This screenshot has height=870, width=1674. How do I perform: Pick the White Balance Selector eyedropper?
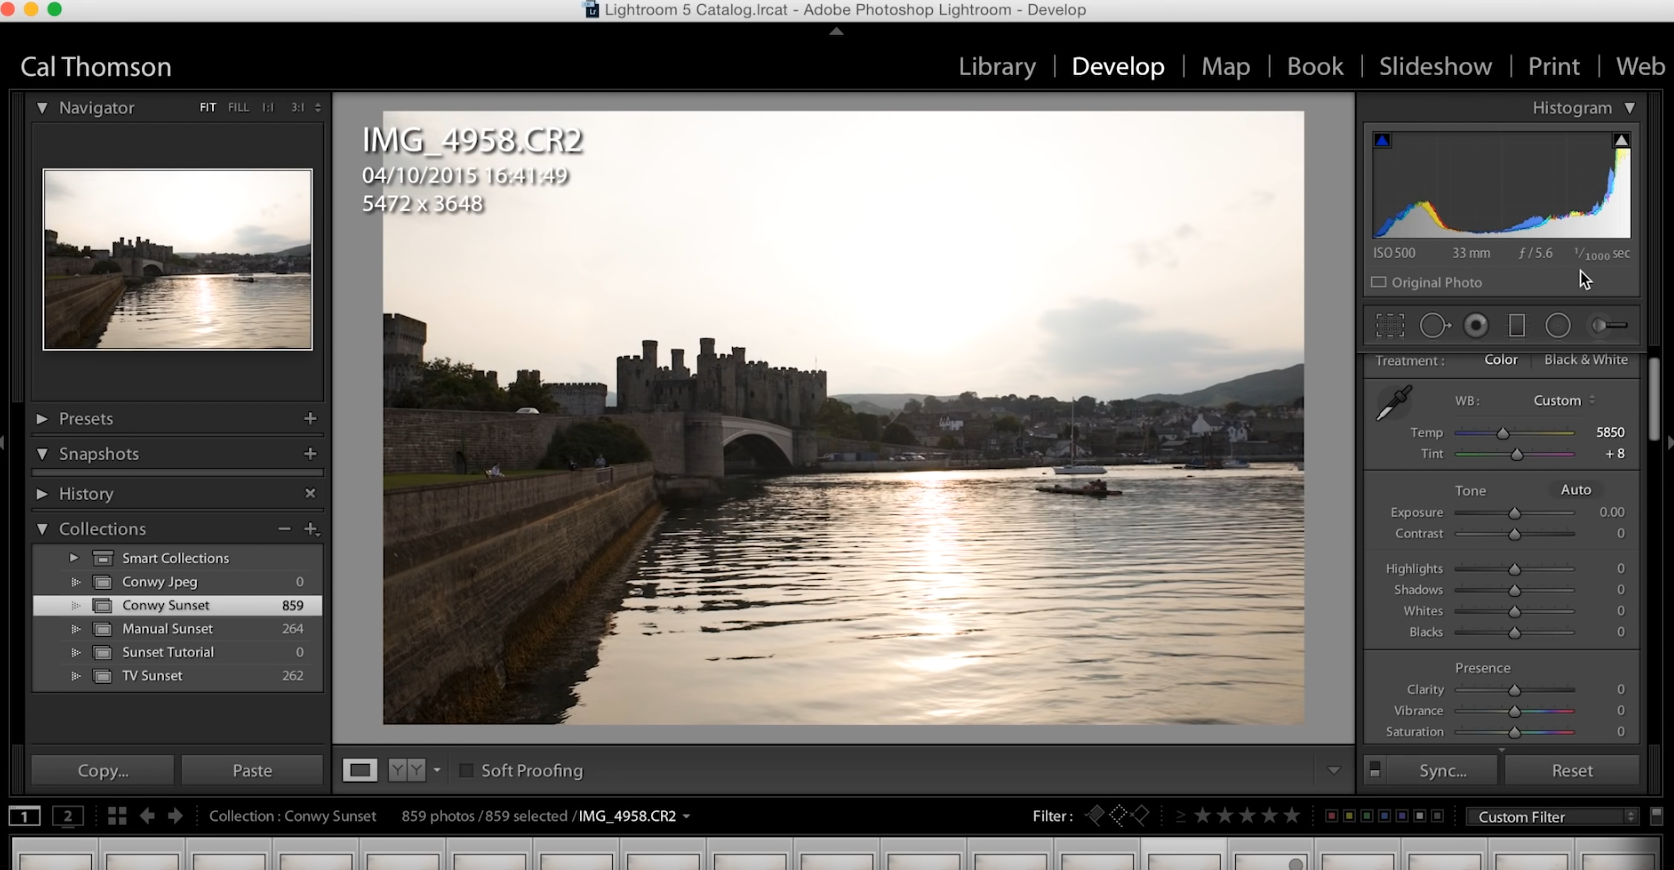point(1393,403)
